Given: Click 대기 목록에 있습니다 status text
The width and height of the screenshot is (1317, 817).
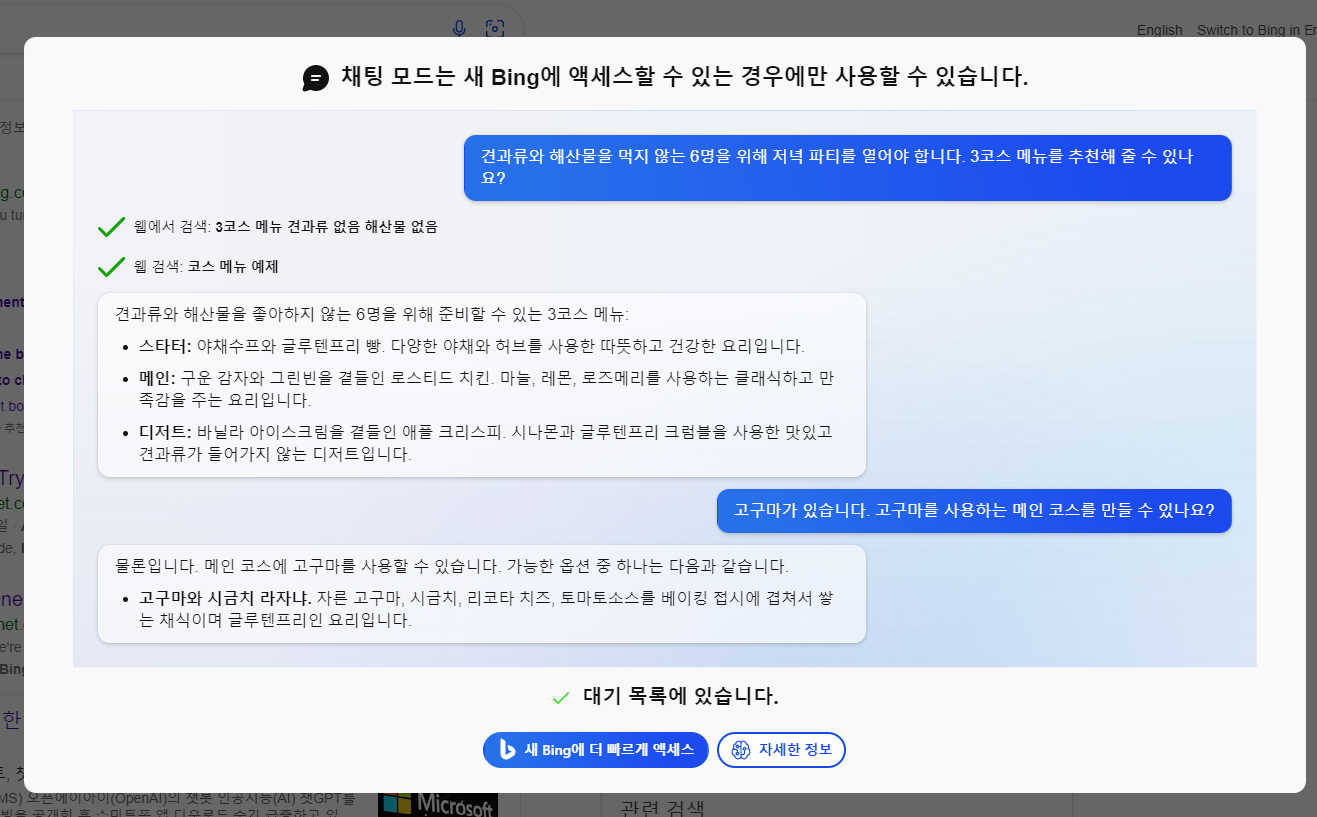Looking at the screenshot, I should [x=680, y=697].
